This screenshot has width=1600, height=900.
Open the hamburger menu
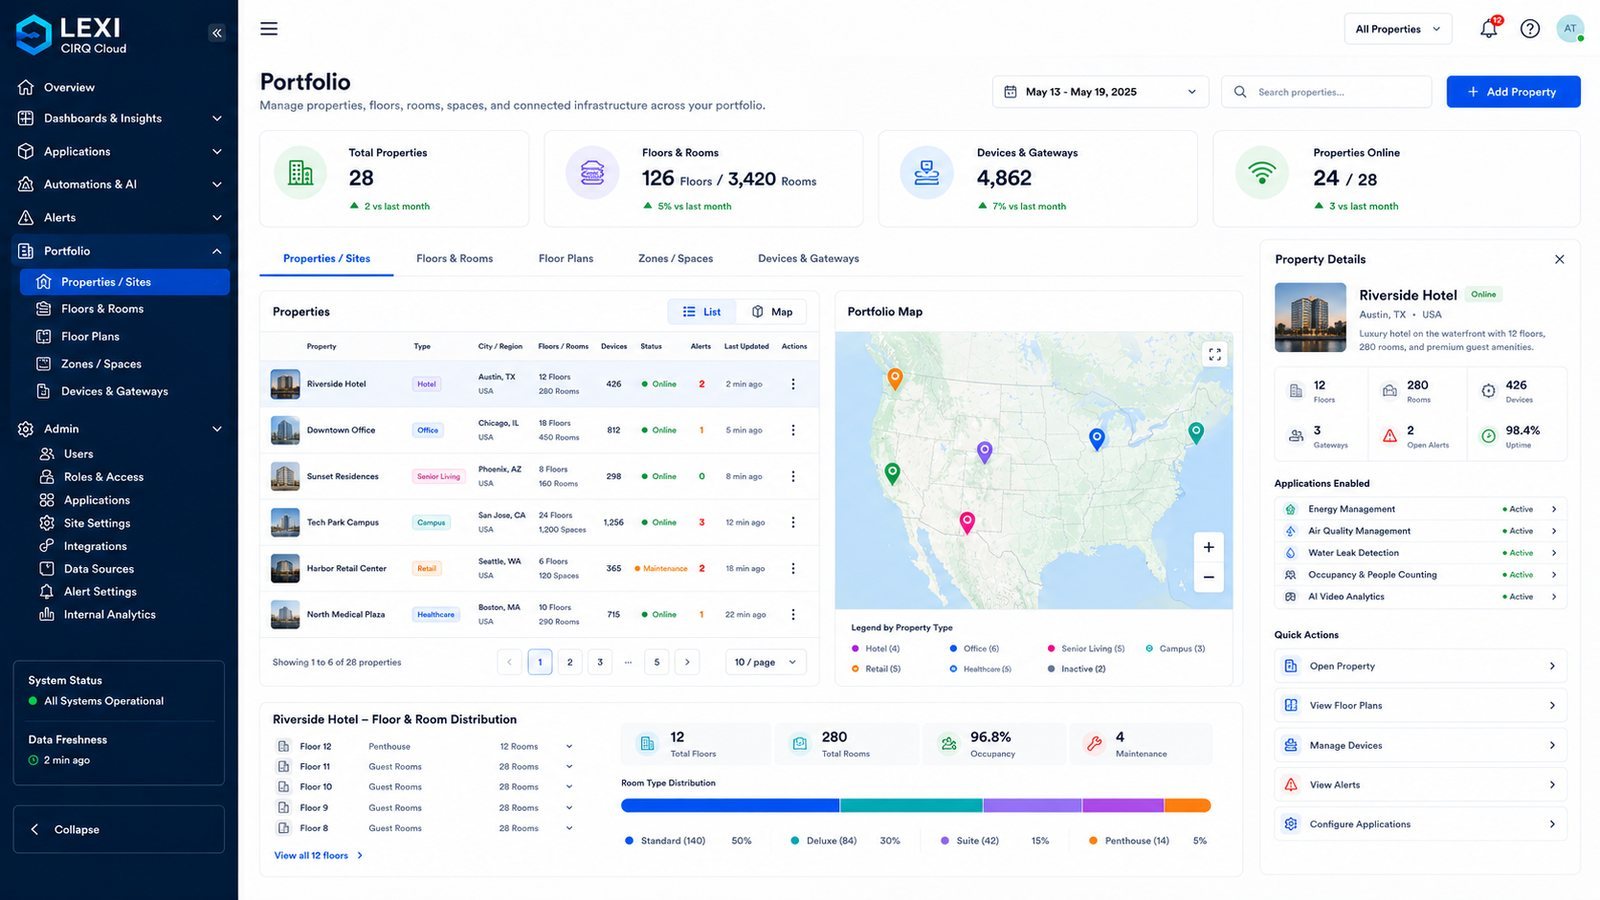coord(269,29)
